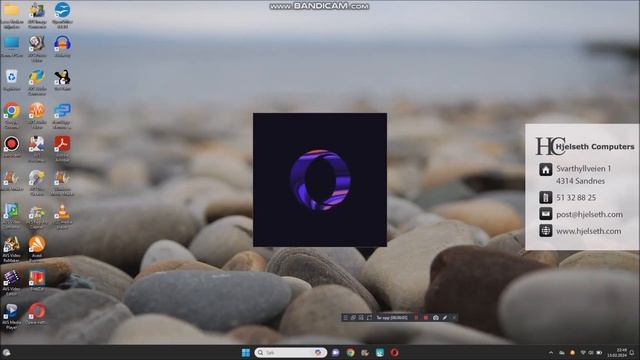Open the Bandicam bar menu icon
The image size is (640, 360).
tap(345, 318)
